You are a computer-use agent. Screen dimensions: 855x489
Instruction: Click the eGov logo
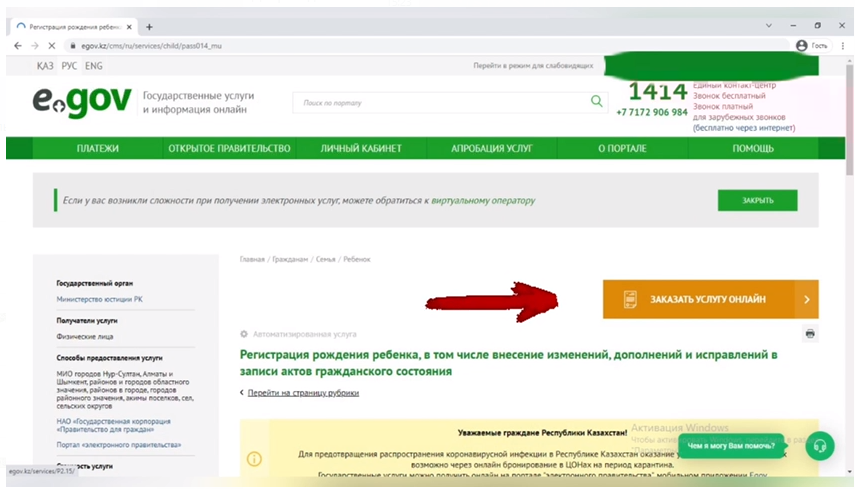pos(82,101)
